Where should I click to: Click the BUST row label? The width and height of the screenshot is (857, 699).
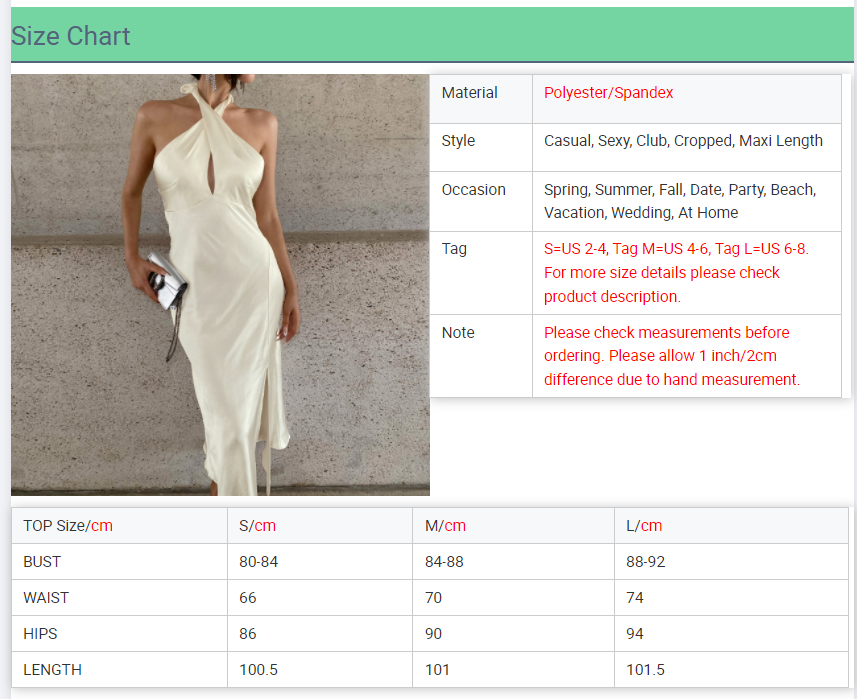point(42,562)
